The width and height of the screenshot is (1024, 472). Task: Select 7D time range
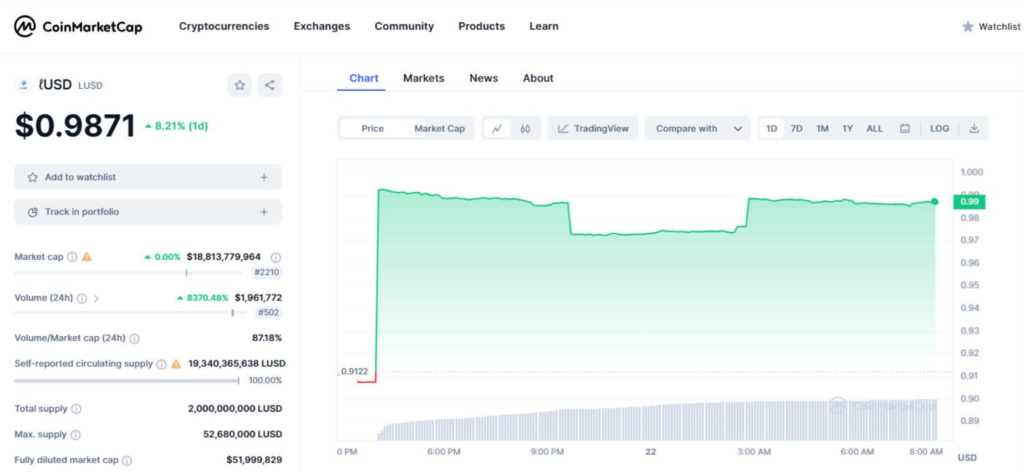(797, 129)
